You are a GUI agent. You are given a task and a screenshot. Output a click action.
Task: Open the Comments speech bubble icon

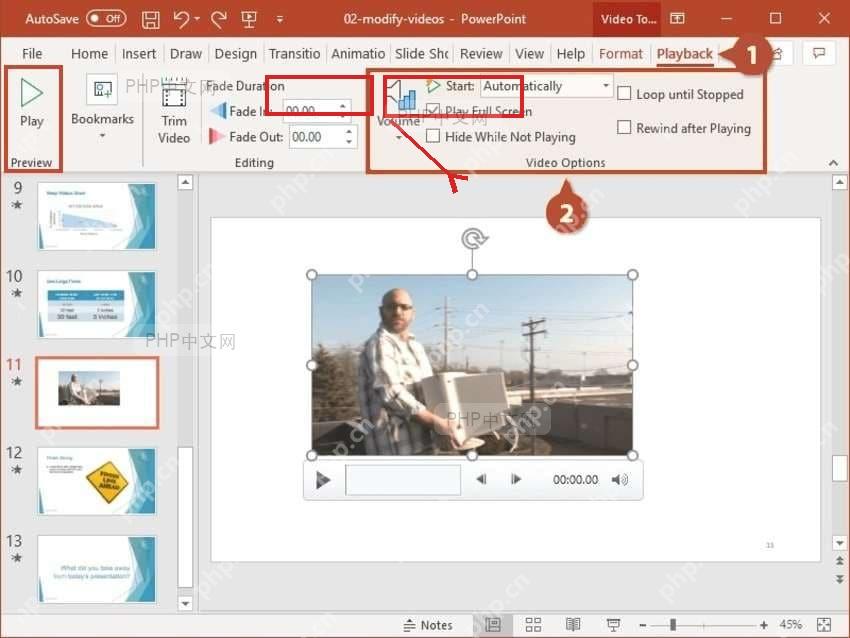[x=819, y=53]
